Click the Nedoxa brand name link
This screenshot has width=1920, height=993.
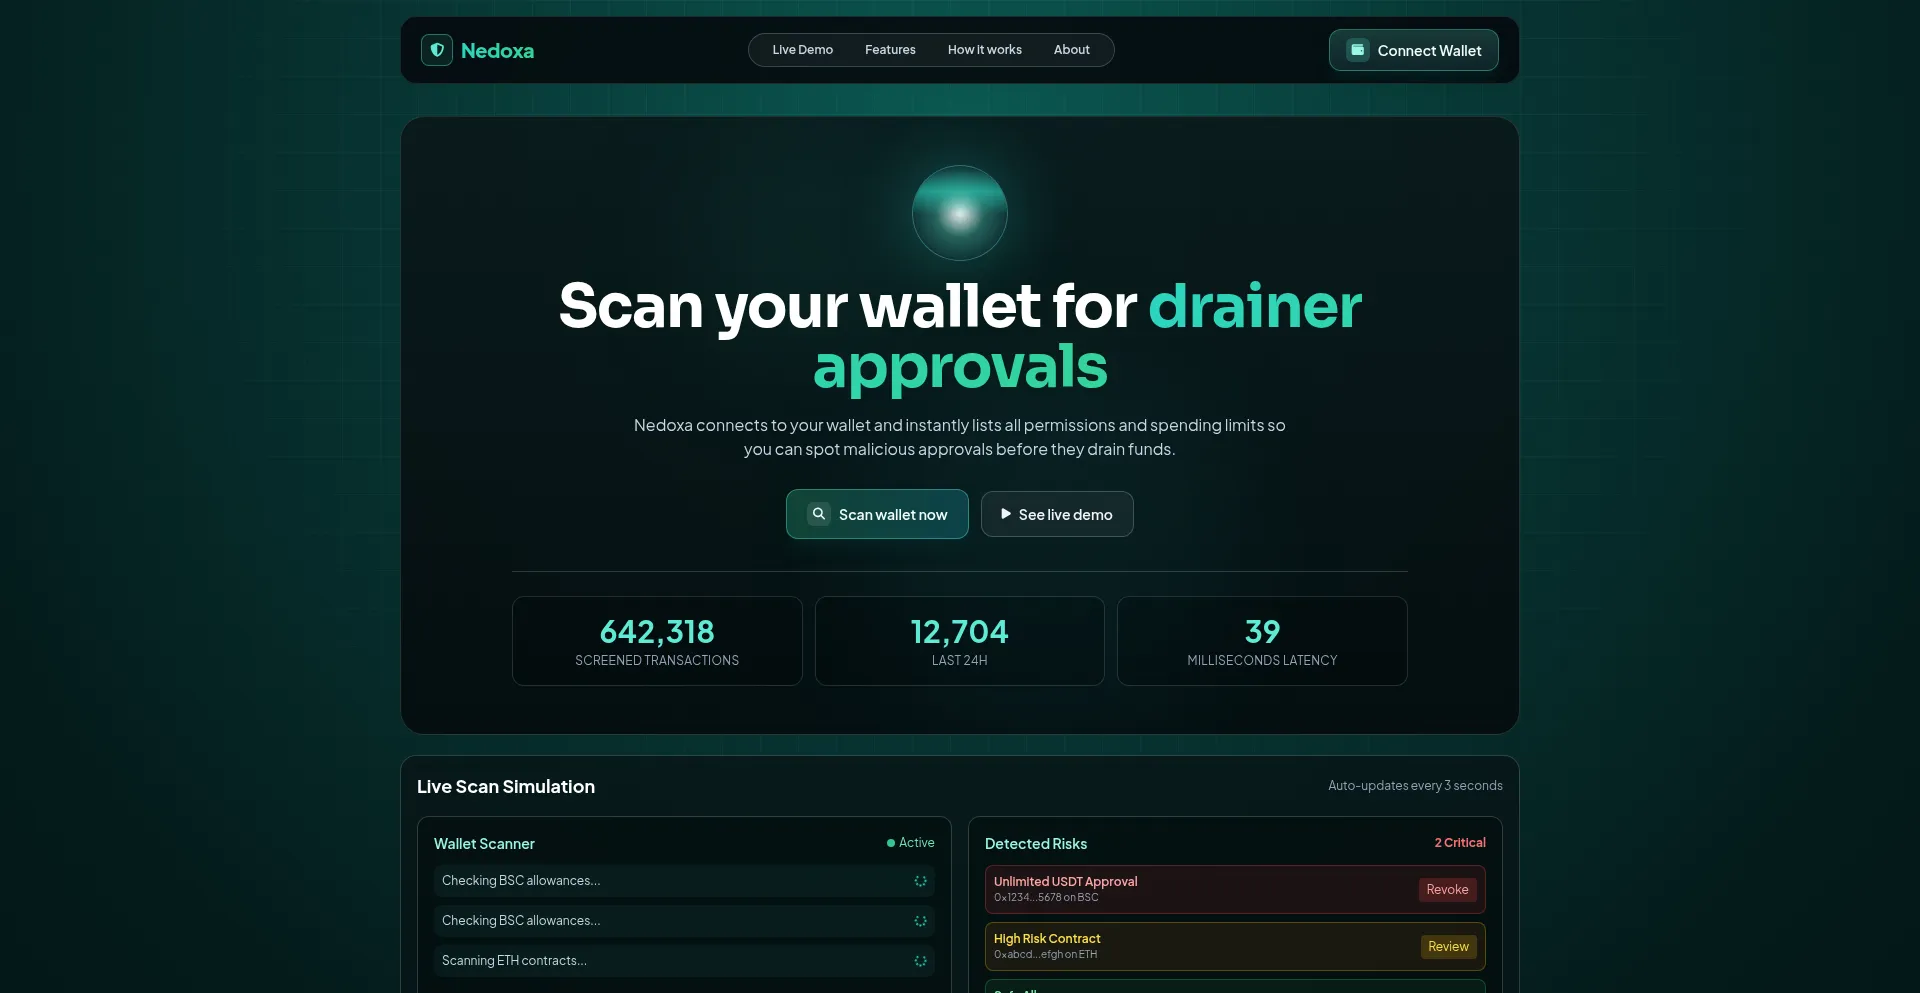coord(497,51)
